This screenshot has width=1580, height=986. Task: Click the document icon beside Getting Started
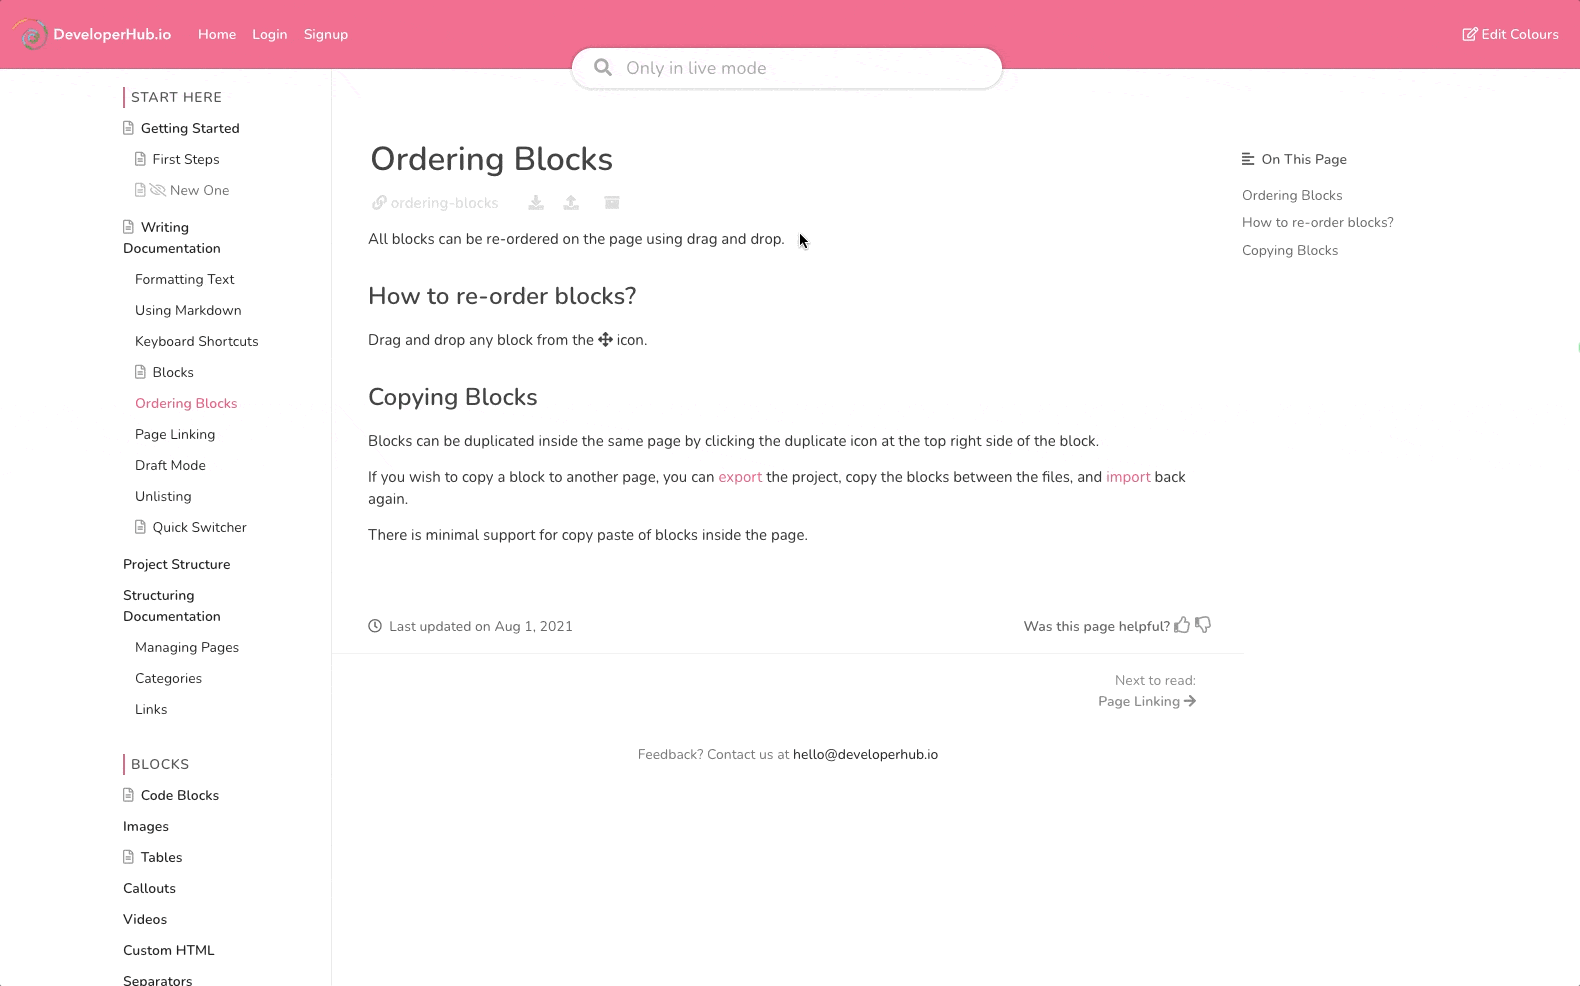click(127, 128)
